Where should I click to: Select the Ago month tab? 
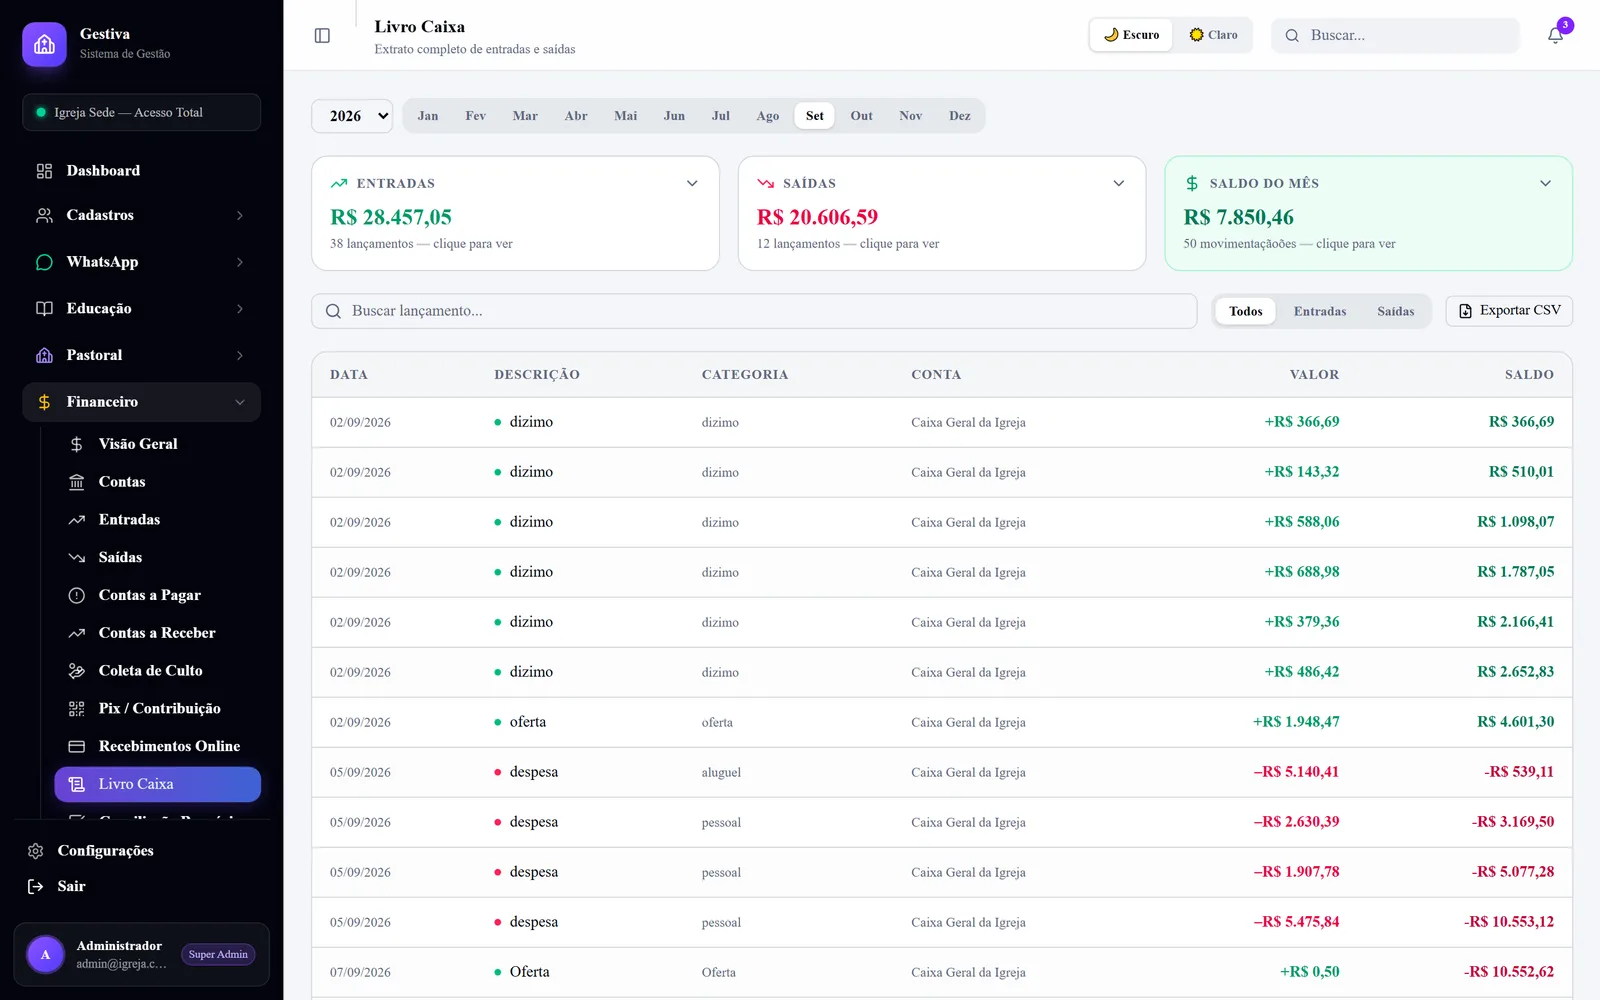768,116
